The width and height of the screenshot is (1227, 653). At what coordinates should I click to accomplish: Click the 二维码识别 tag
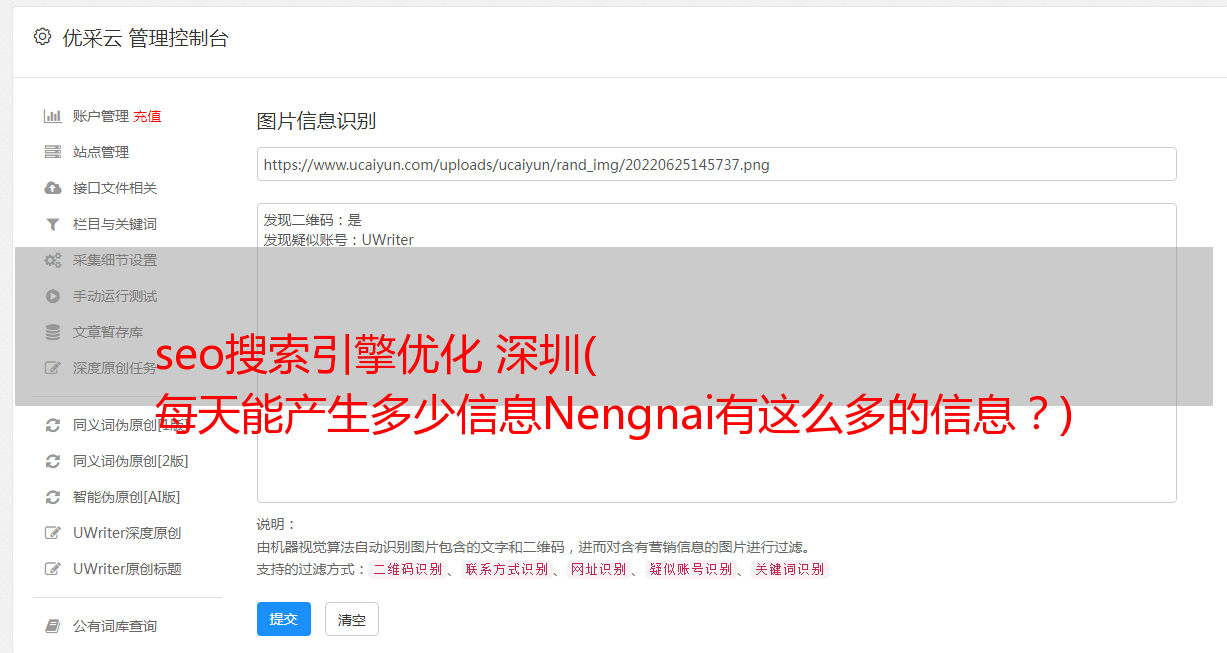(407, 569)
